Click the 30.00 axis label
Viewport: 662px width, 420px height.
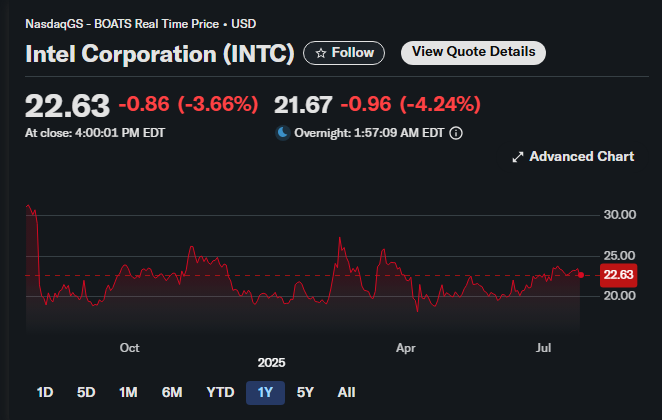point(619,215)
